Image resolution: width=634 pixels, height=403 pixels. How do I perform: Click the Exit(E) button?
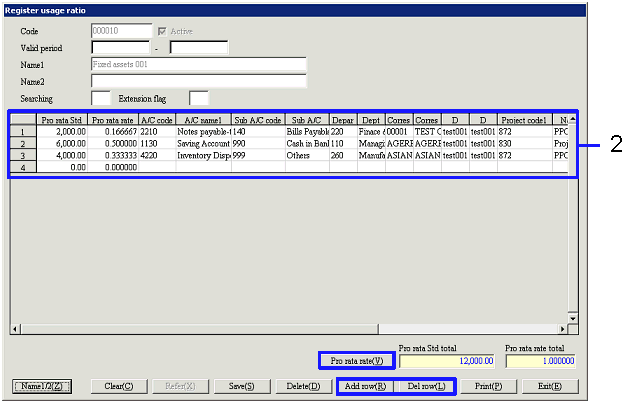coord(548,386)
